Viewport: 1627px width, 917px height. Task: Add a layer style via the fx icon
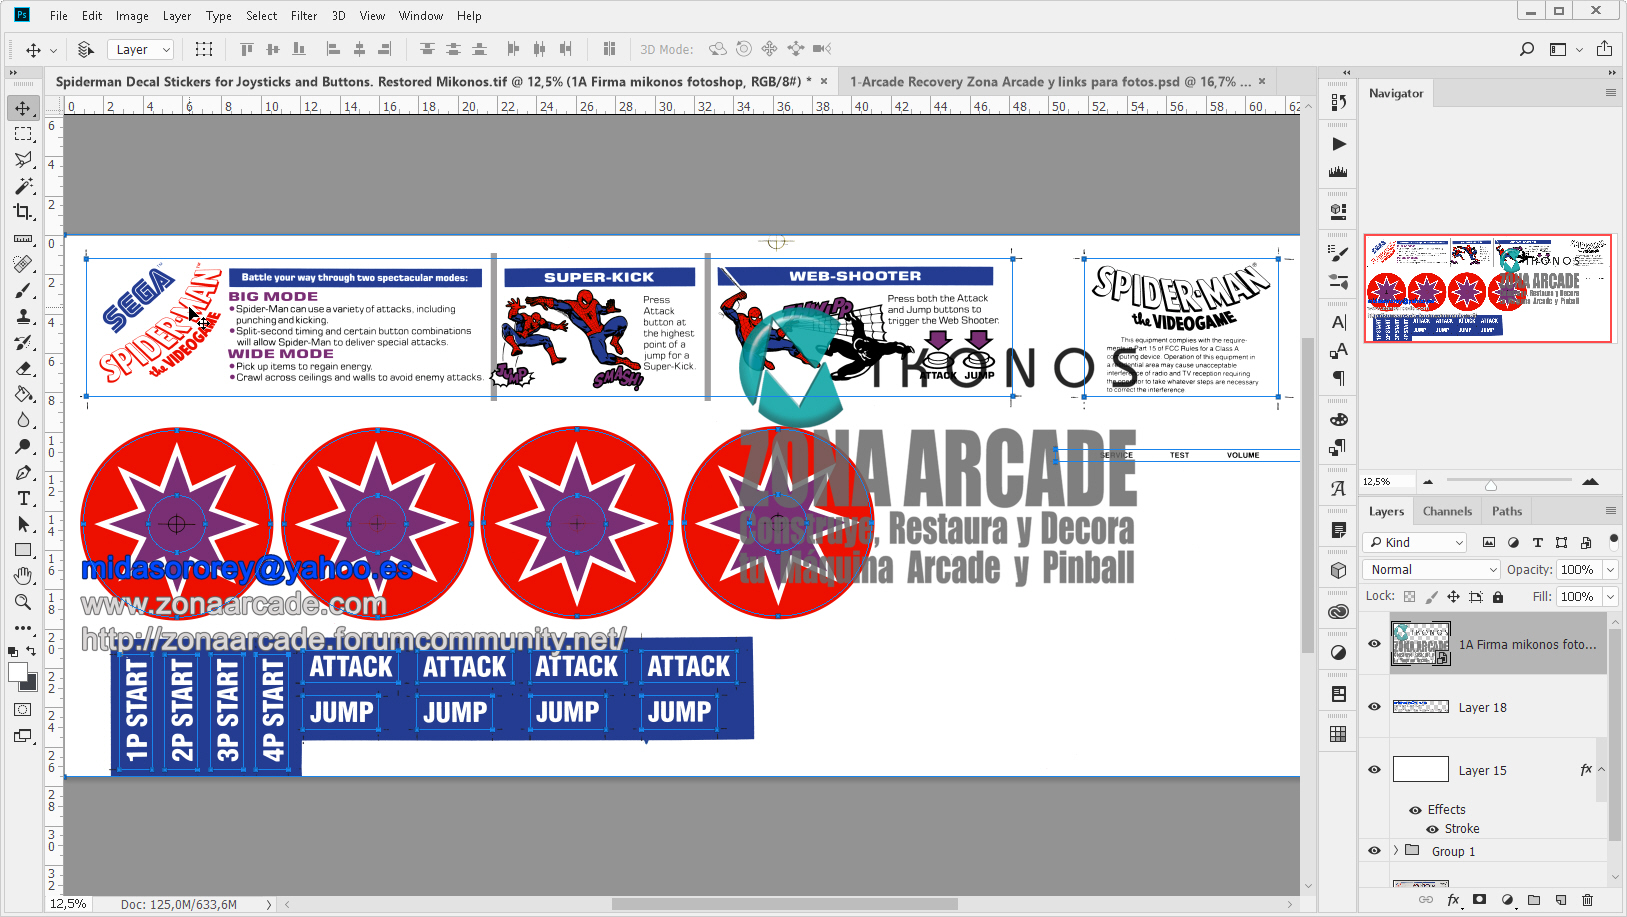1453,899
